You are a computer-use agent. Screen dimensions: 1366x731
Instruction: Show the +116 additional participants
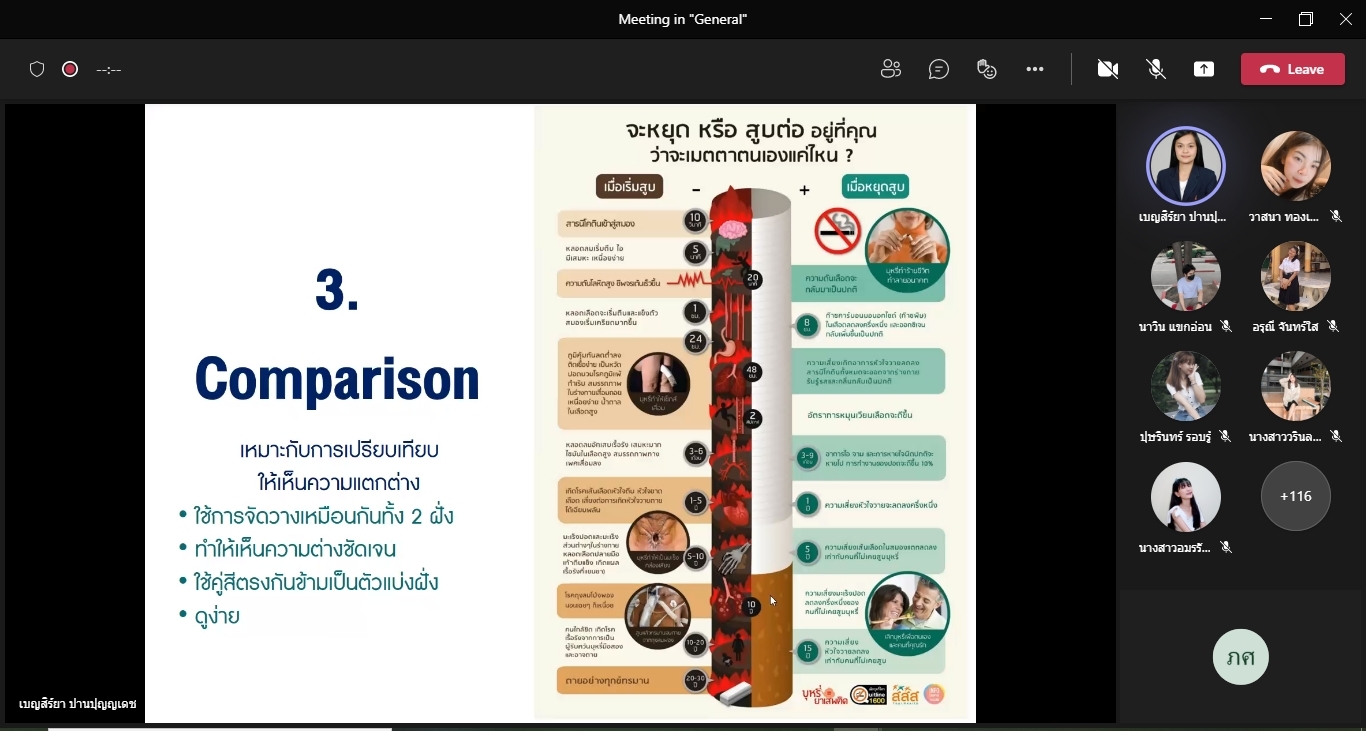[1296, 496]
